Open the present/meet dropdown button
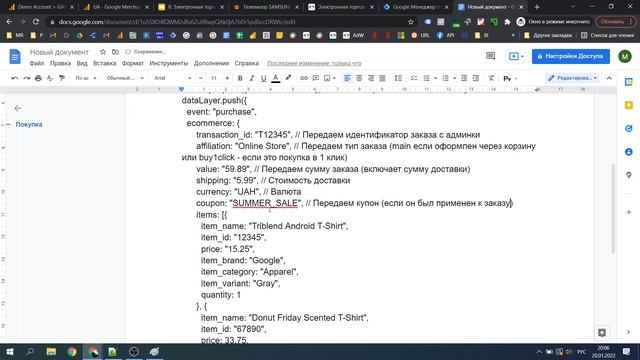The image size is (640, 360). (x=516, y=56)
